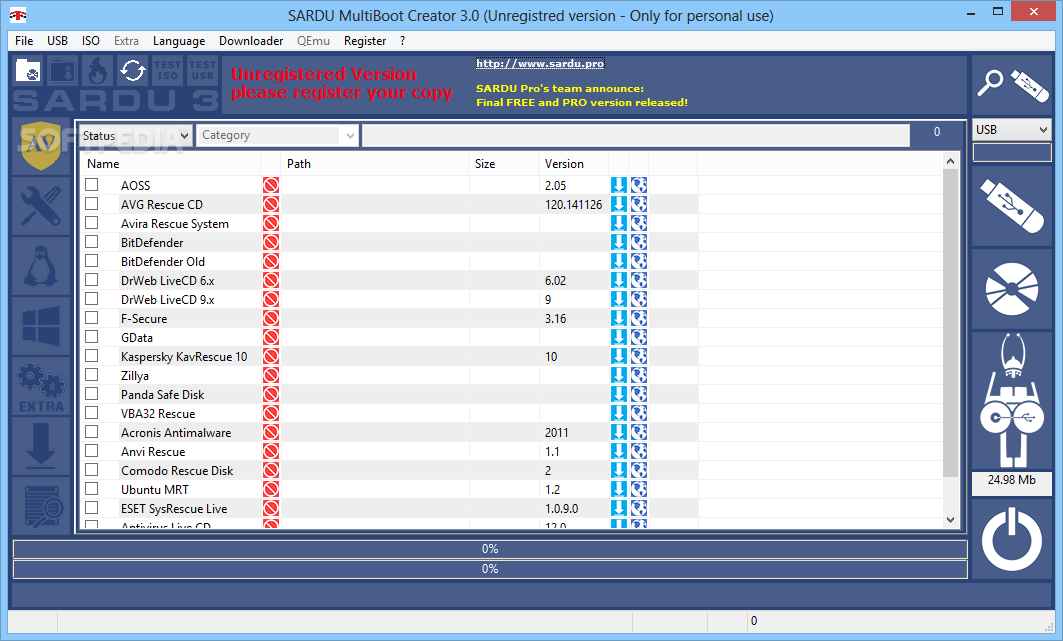Click the refresh arrows toolbar icon

pyautogui.click(x=132, y=70)
